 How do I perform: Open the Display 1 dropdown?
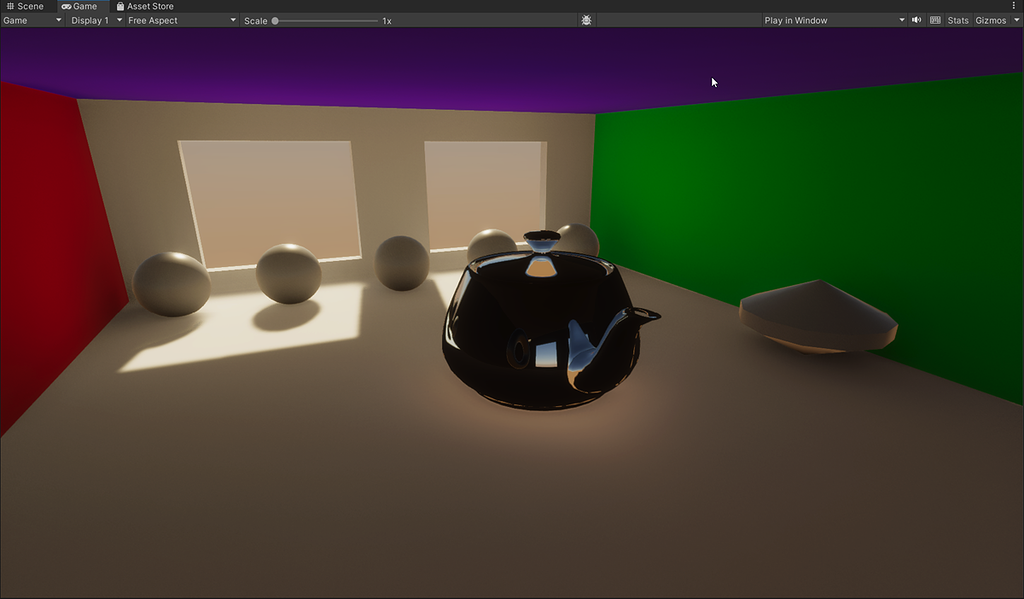95,19
